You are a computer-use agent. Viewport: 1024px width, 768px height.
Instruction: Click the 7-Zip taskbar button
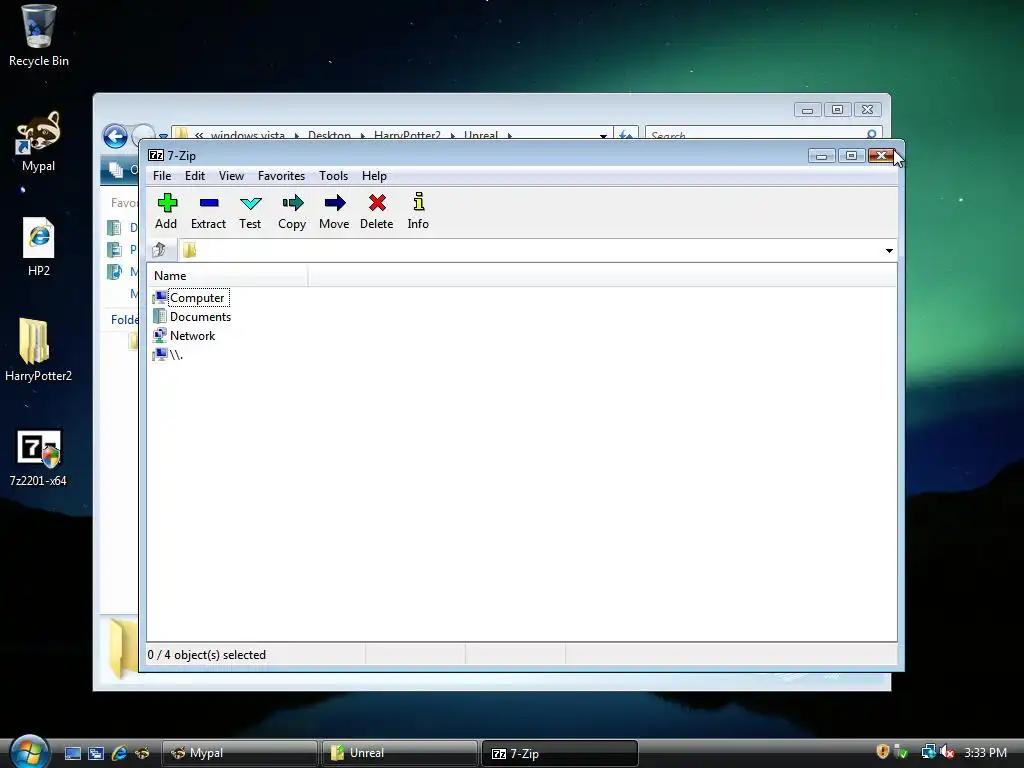click(x=559, y=753)
